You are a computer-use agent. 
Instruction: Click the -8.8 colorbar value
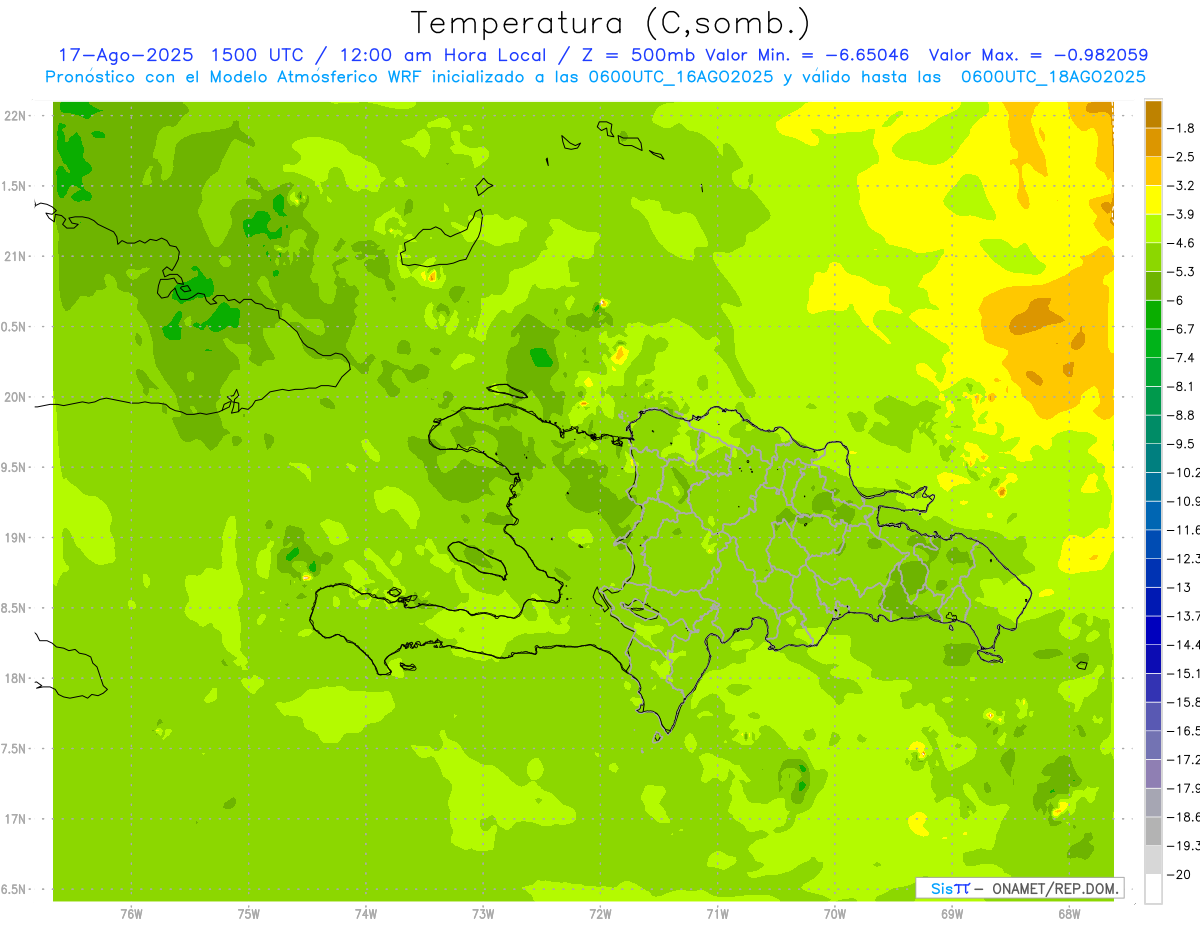click(1181, 414)
